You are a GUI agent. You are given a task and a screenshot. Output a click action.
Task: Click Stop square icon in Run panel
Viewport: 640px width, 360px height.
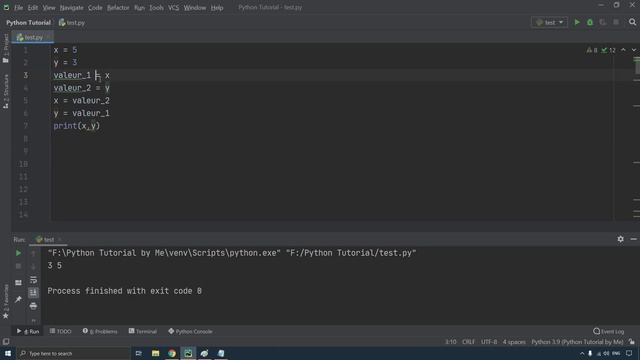click(18, 266)
